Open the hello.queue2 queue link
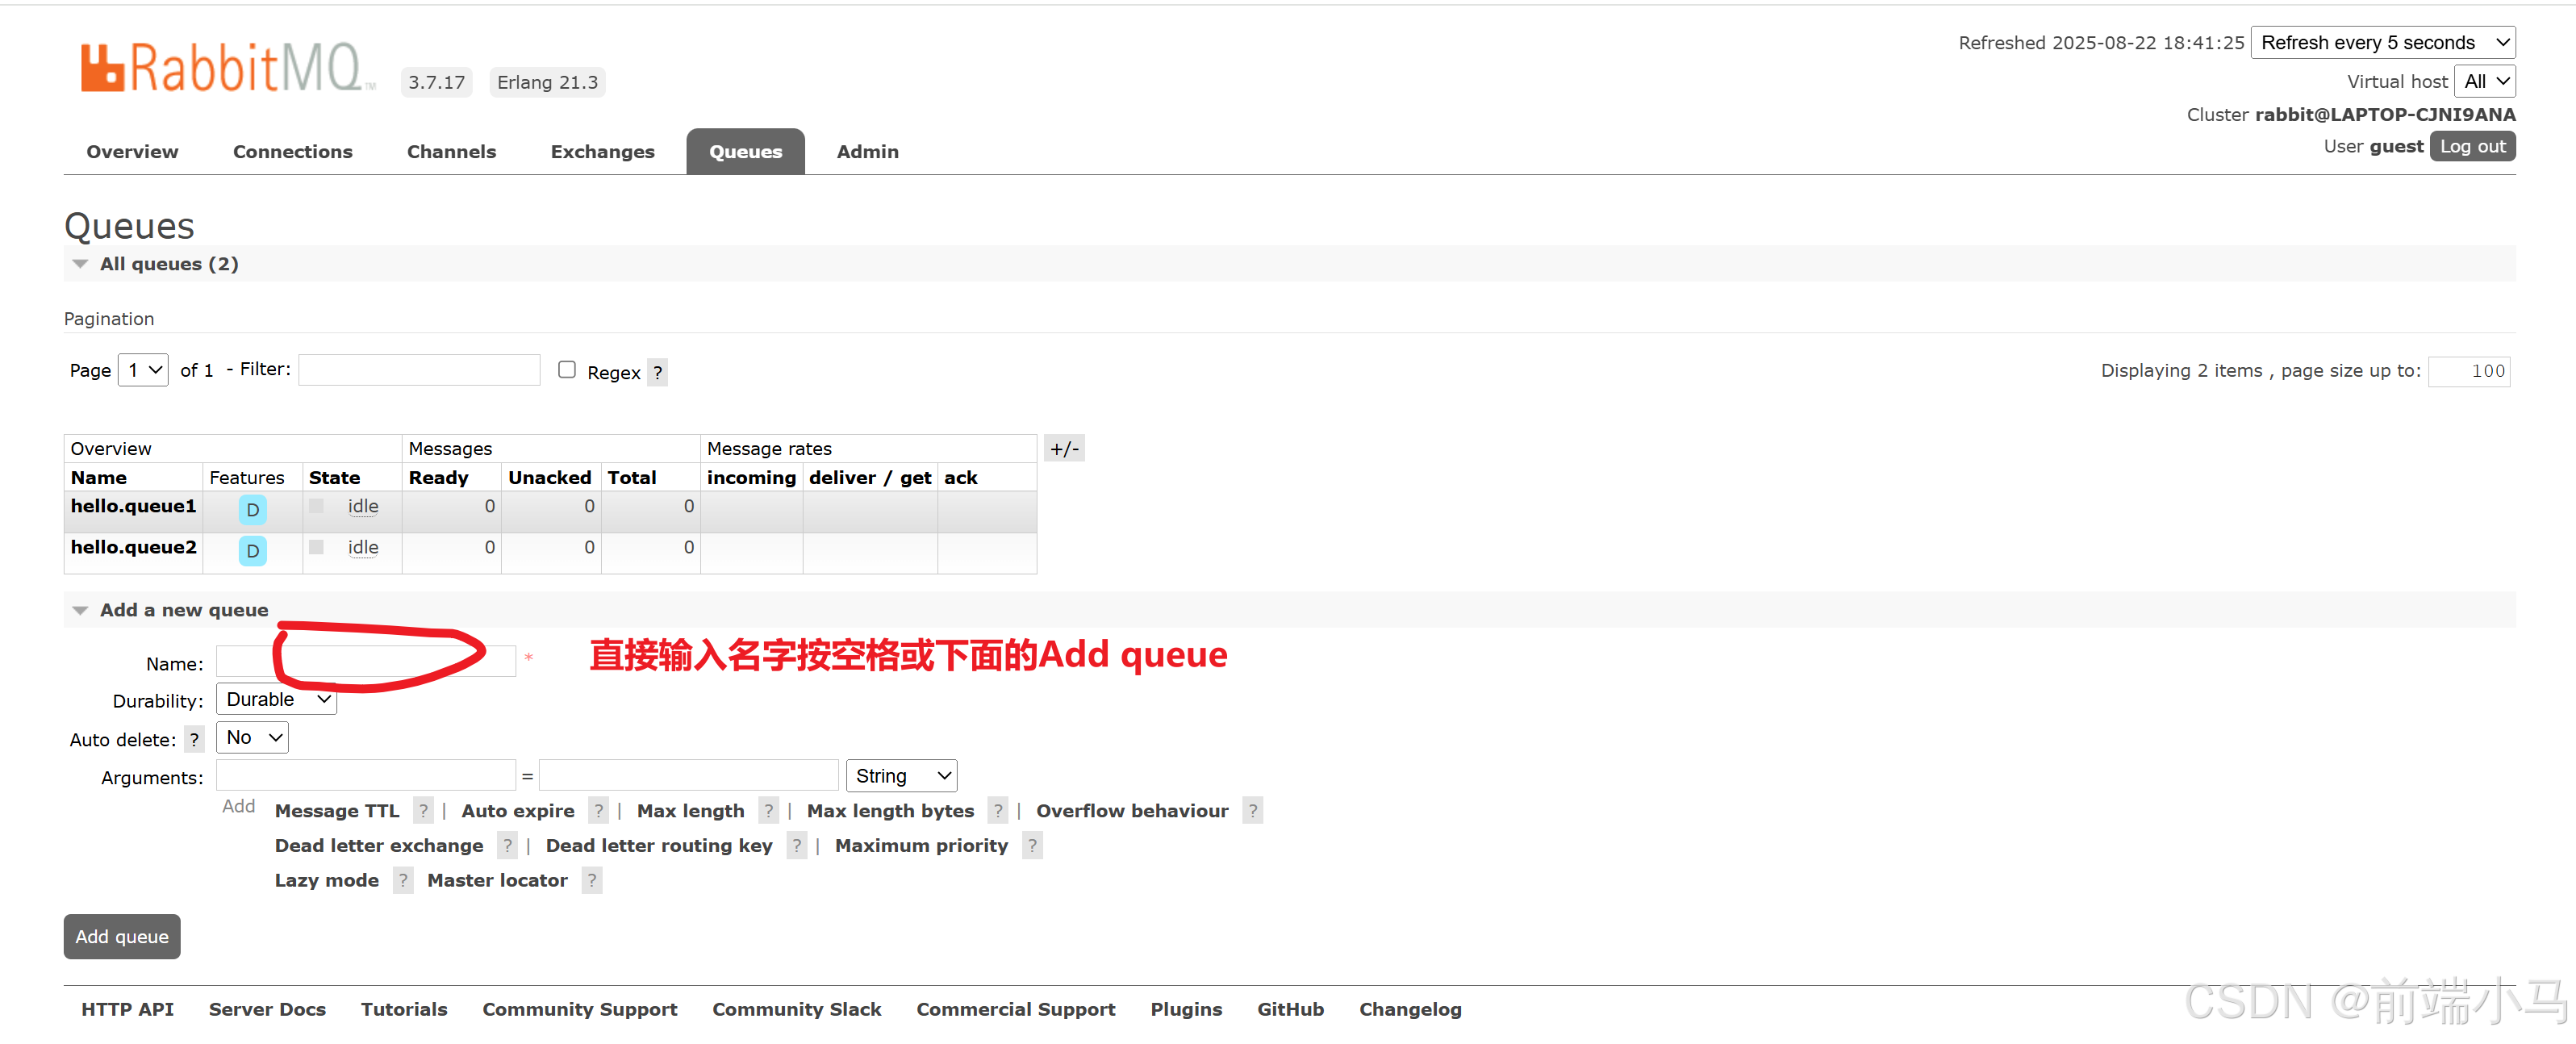2576x1044 pixels. [x=133, y=548]
